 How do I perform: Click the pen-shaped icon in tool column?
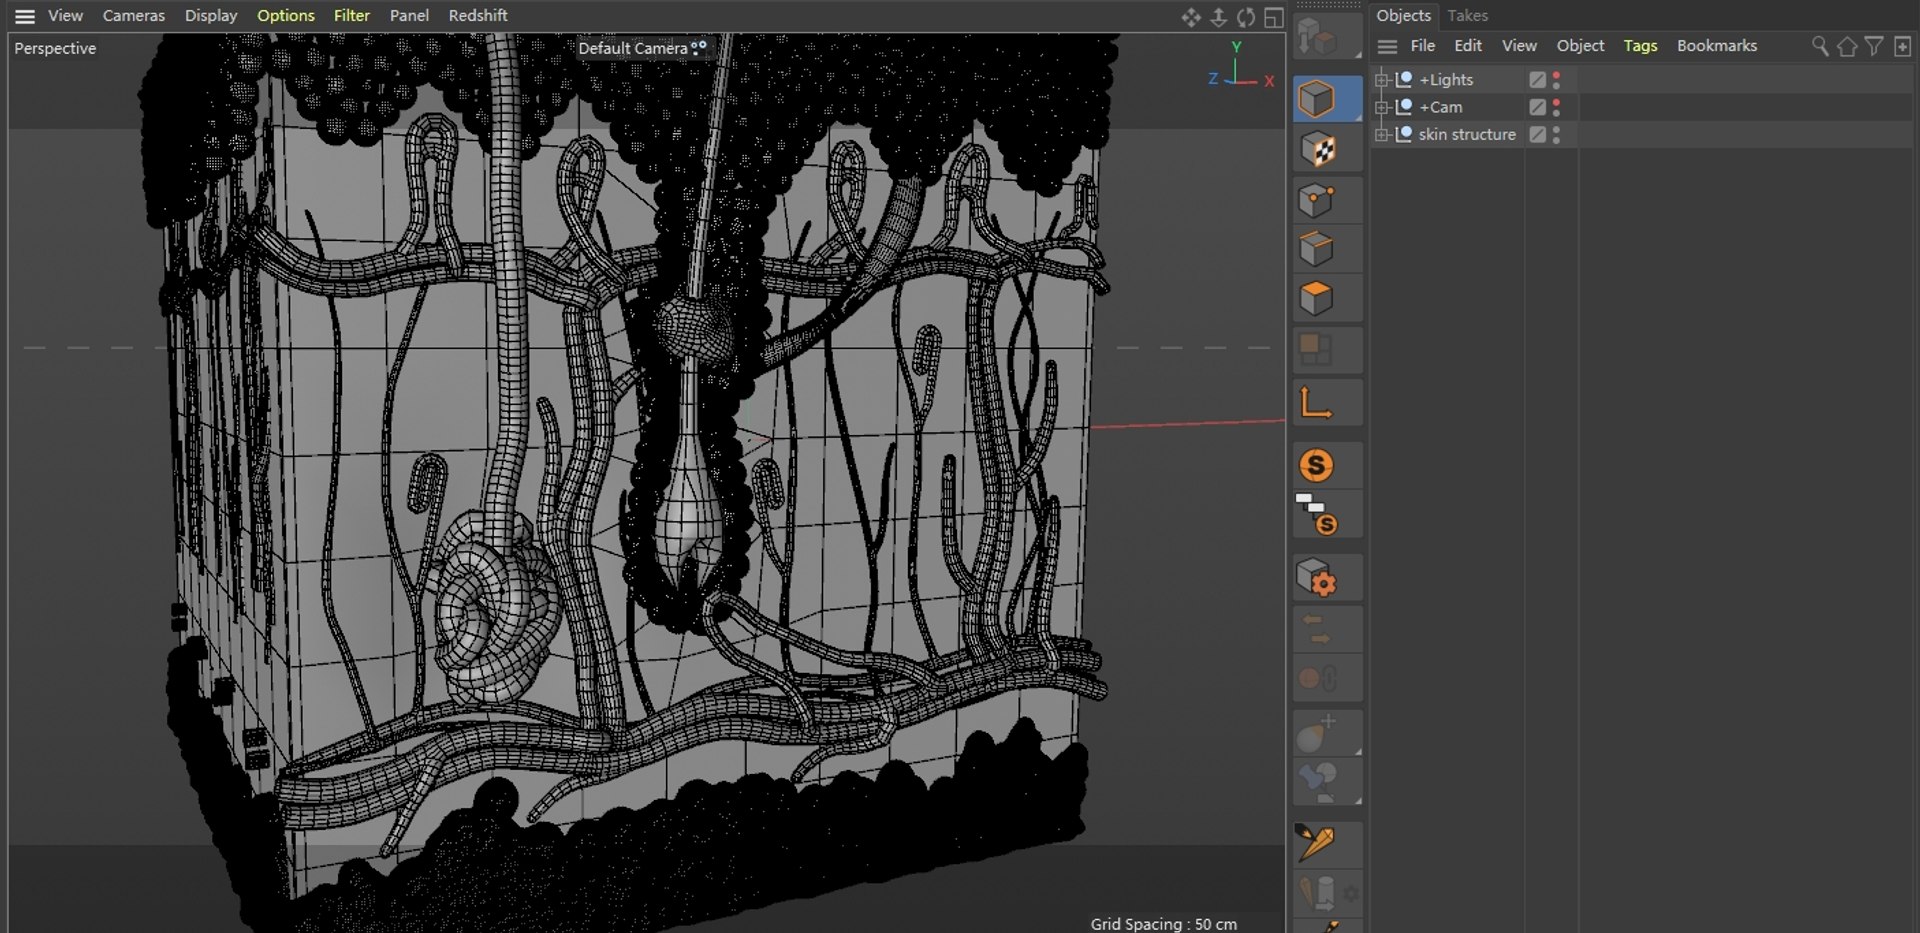point(1315,843)
